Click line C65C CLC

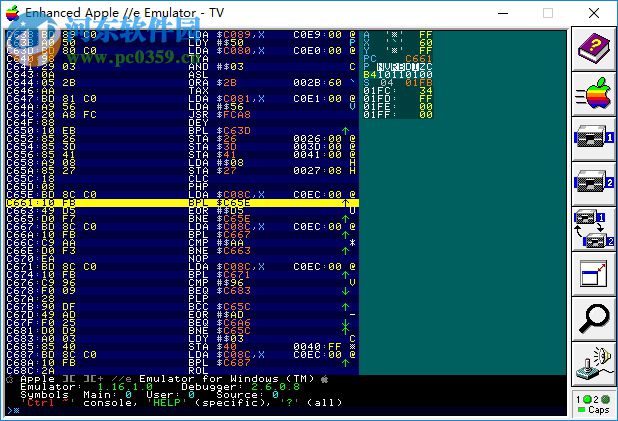[182, 179]
